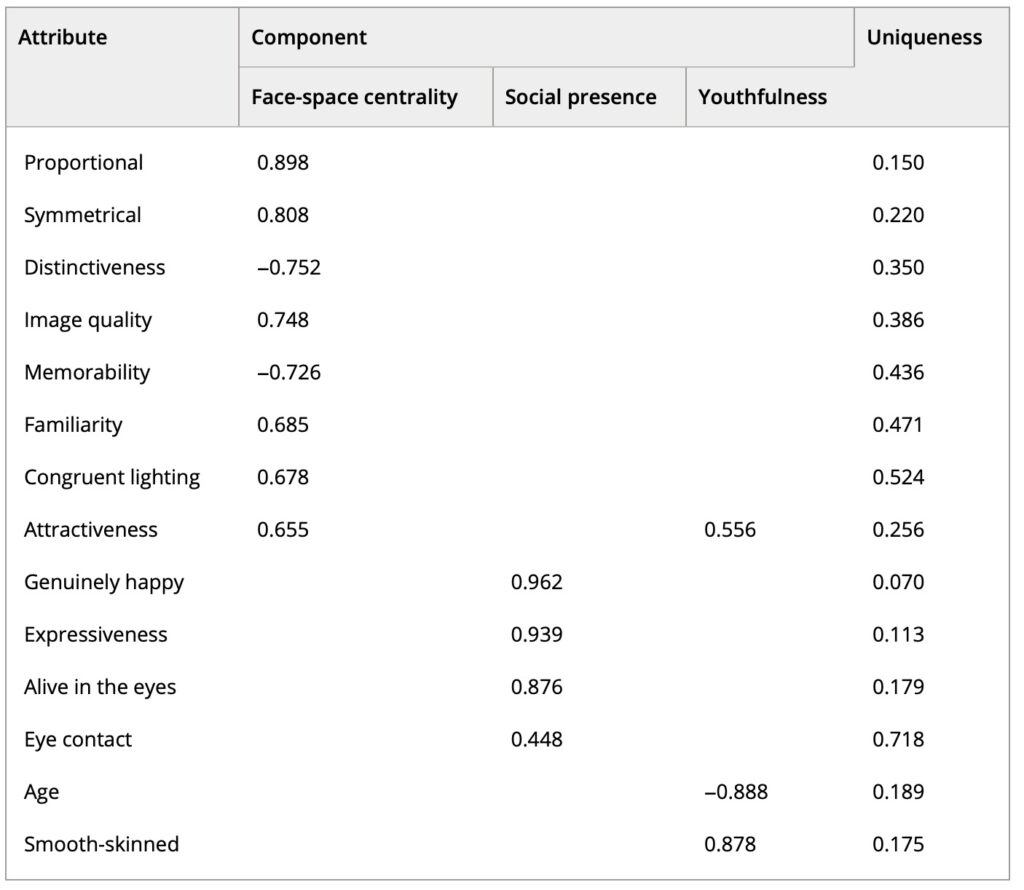Click the Smooth-skinned attribute label
The width and height of the screenshot is (1024, 890).
101,844
